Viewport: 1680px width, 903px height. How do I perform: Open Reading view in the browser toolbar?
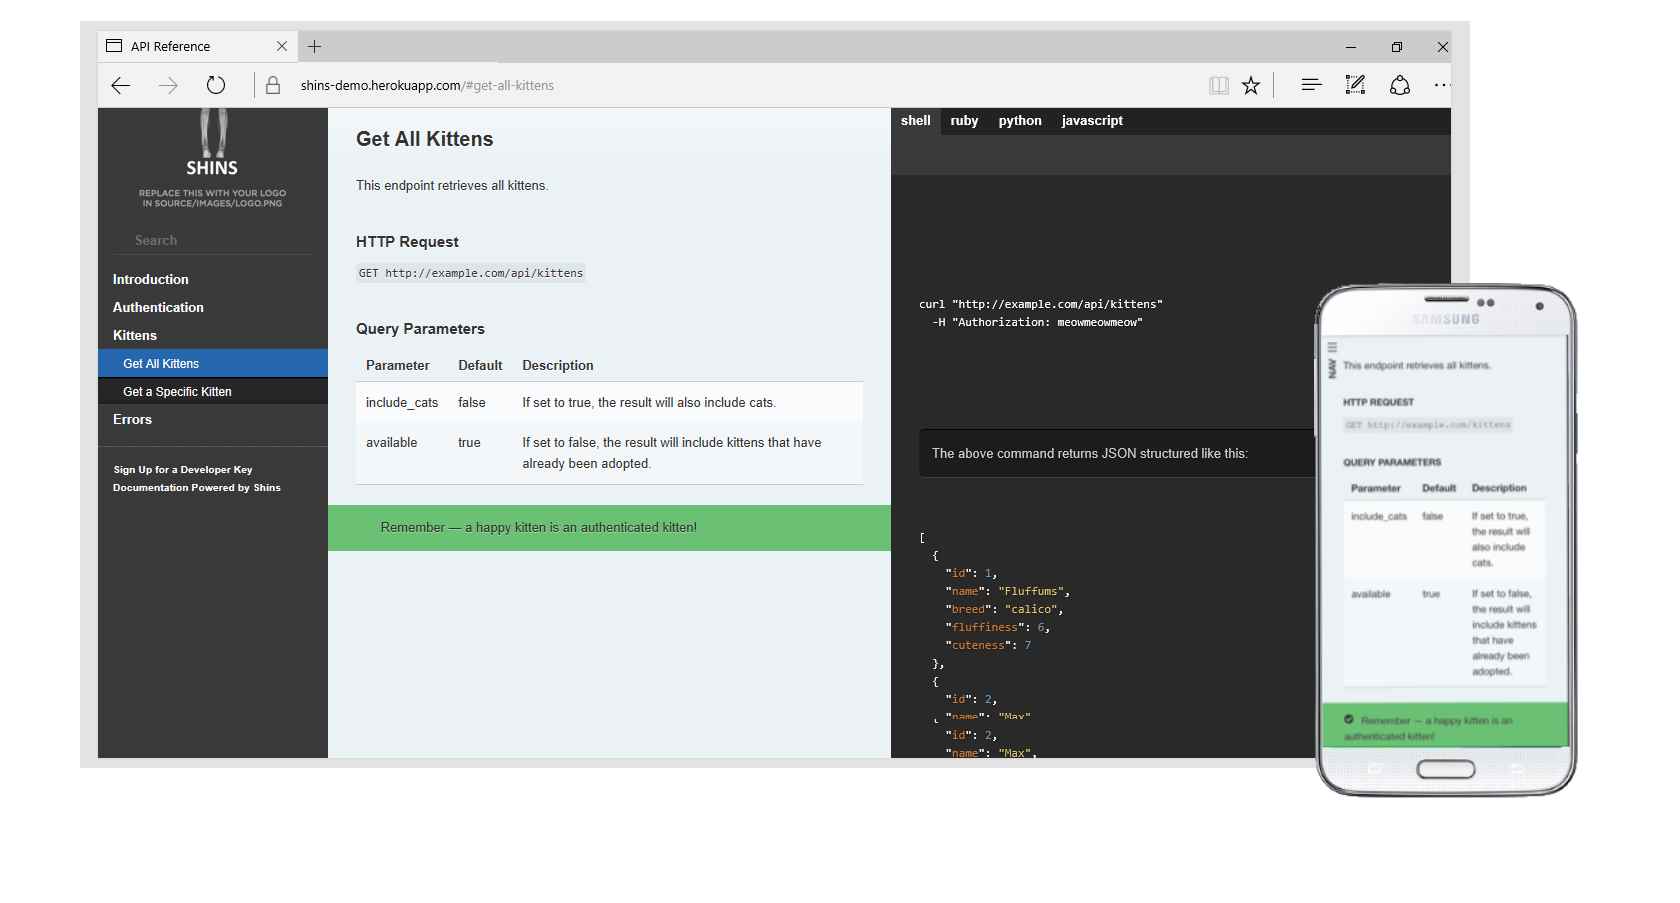click(1218, 85)
